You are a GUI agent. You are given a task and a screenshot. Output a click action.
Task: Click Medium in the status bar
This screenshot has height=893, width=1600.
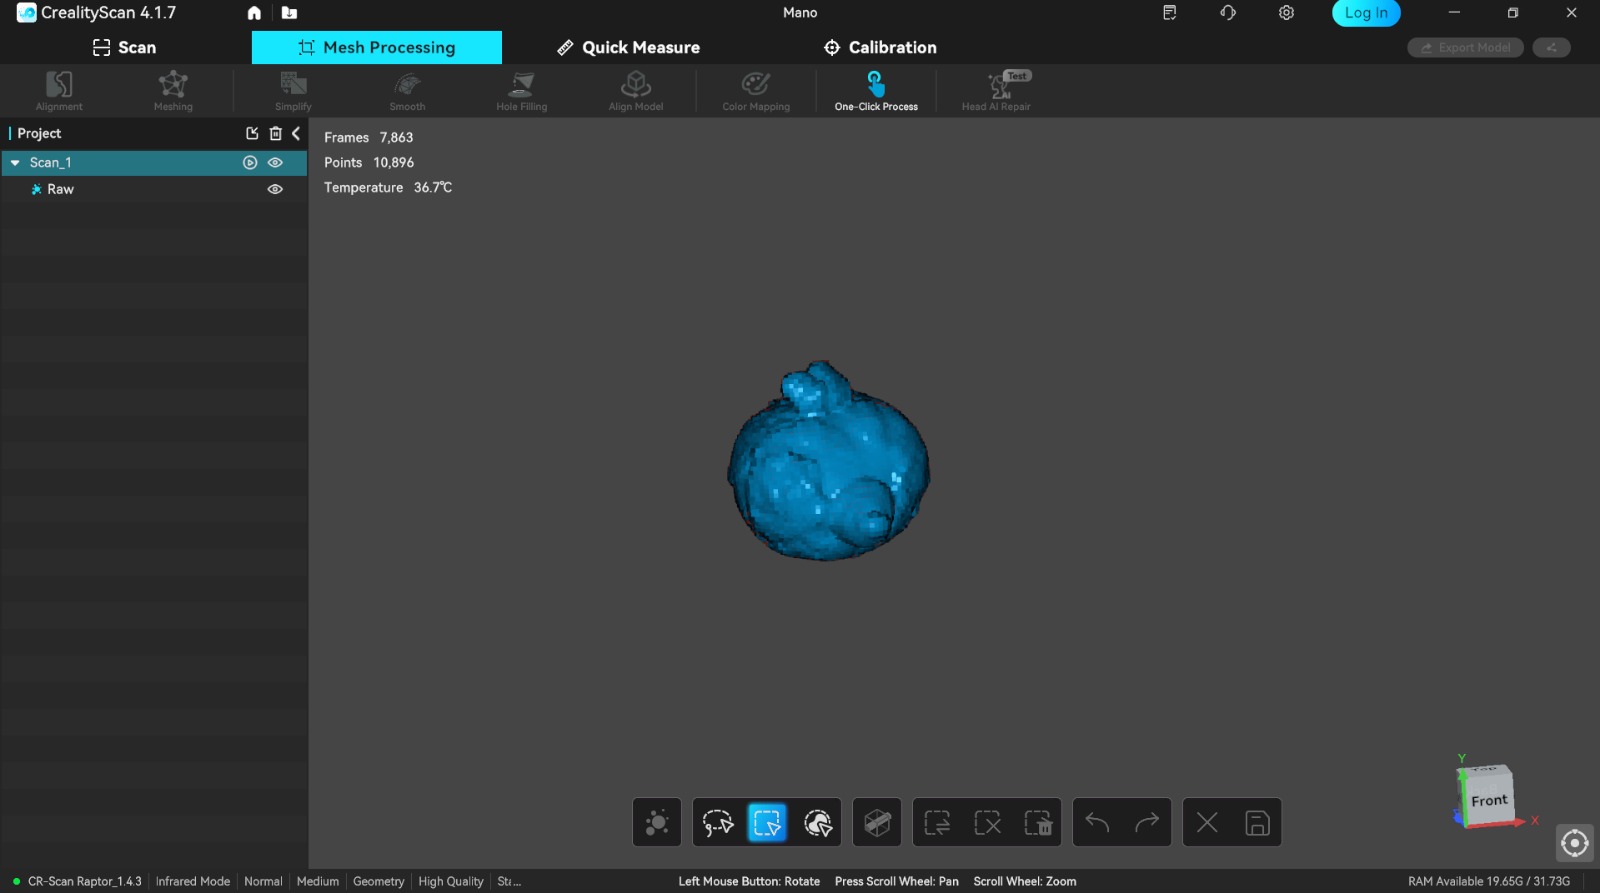318,881
